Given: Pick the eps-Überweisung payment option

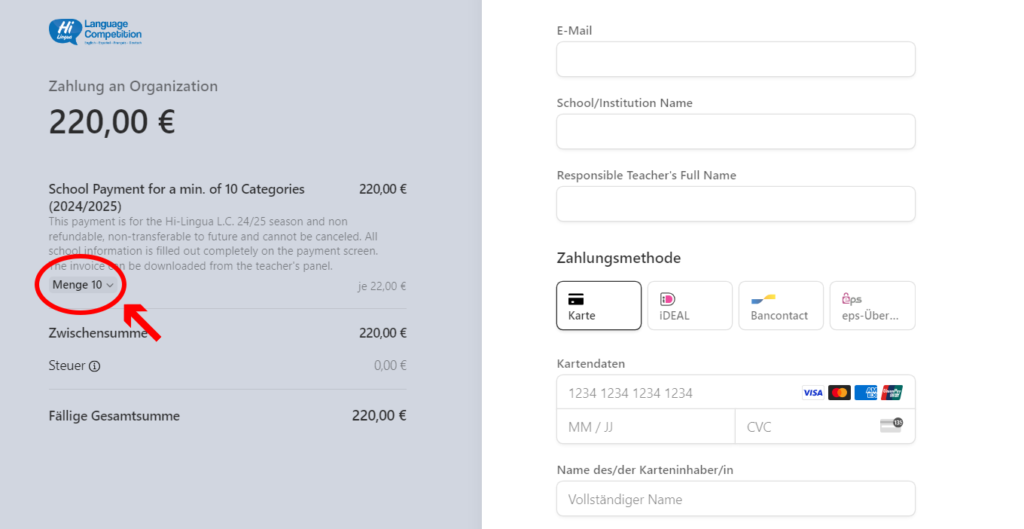Looking at the screenshot, I should (x=871, y=305).
